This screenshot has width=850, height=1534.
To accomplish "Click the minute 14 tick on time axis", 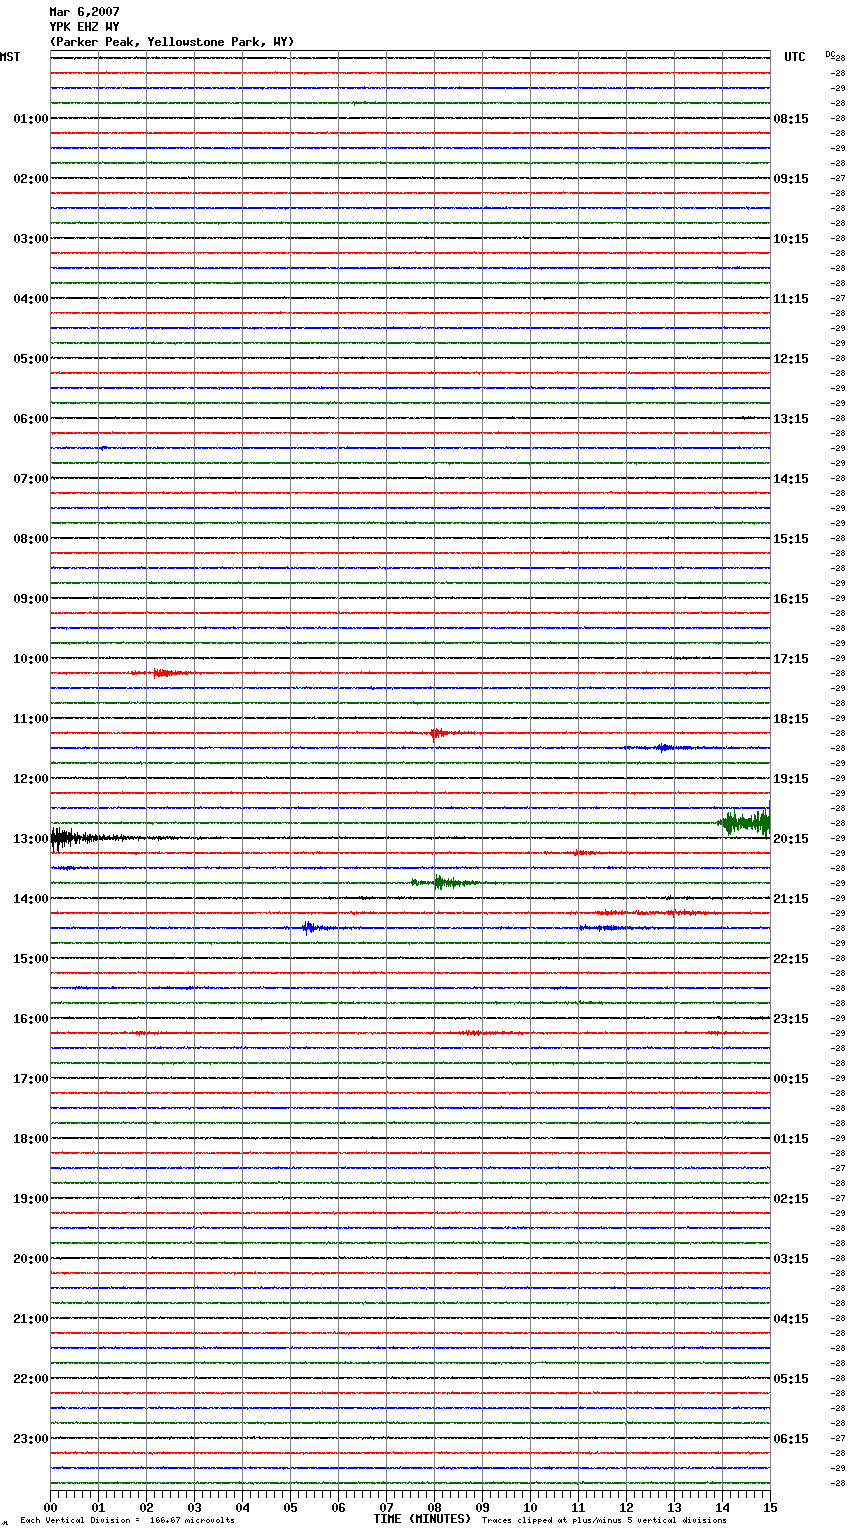I will point(722,1507).
